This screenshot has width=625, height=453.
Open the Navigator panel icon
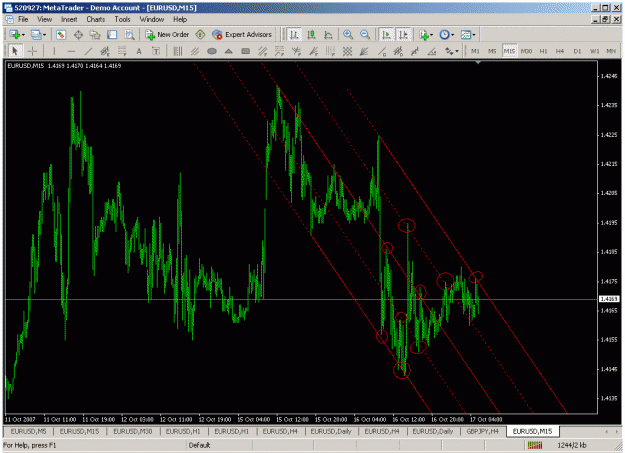[95, 35]
